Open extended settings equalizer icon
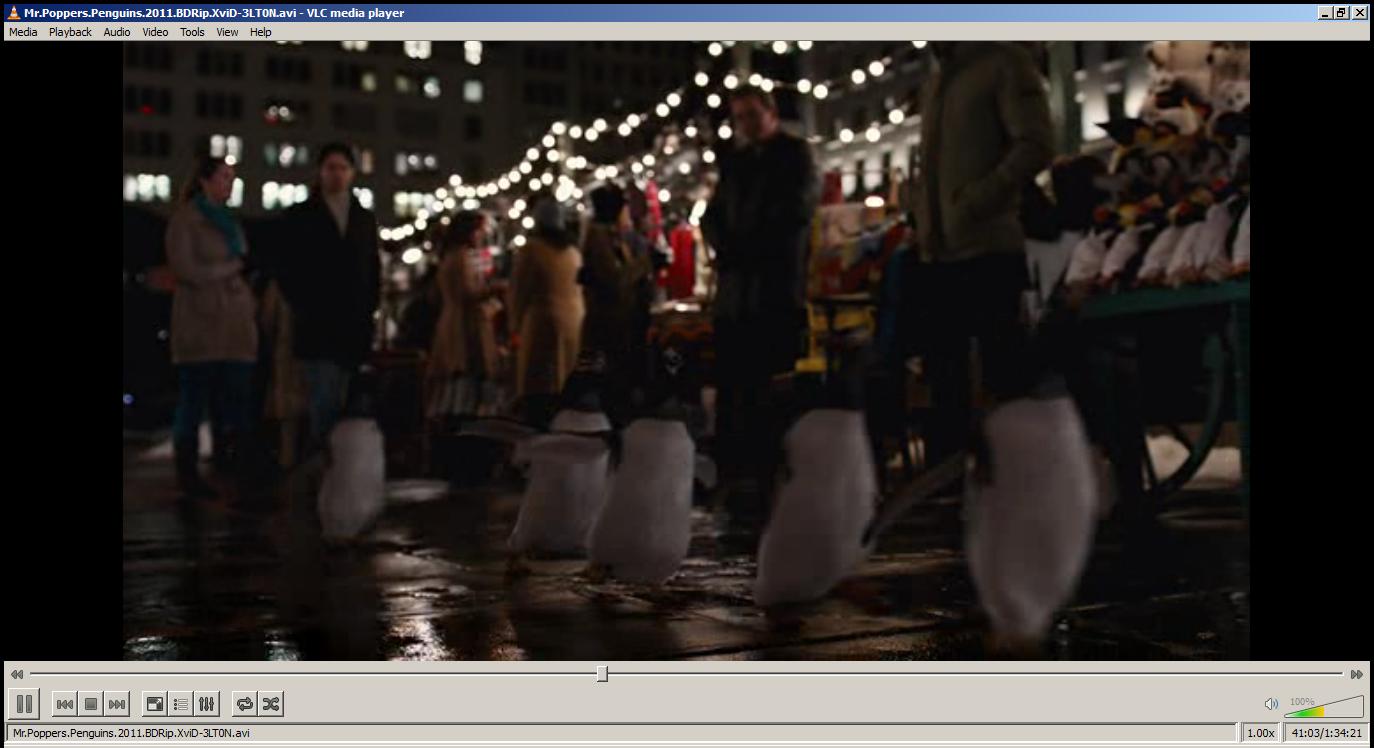1374x748 pixels. point(206,704)
